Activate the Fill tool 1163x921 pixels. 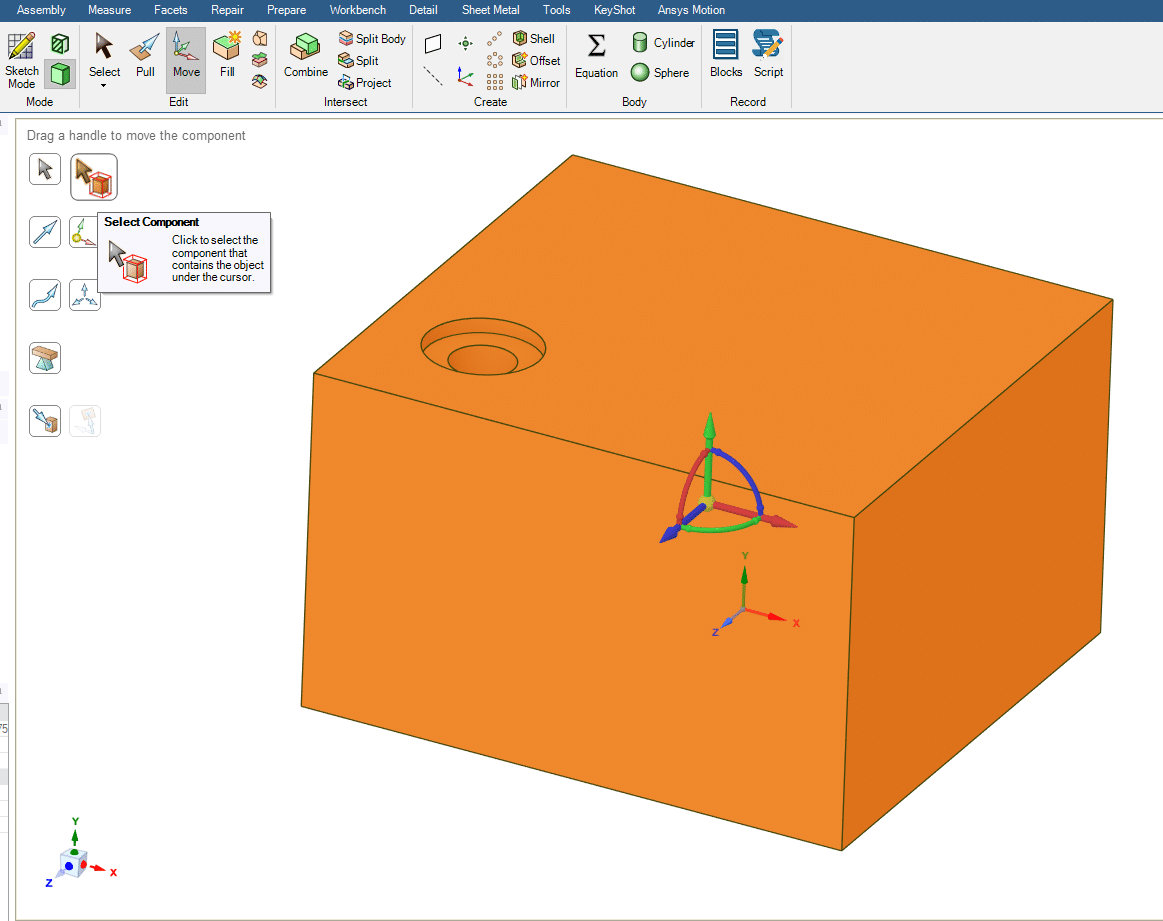(x=228, y=56)
